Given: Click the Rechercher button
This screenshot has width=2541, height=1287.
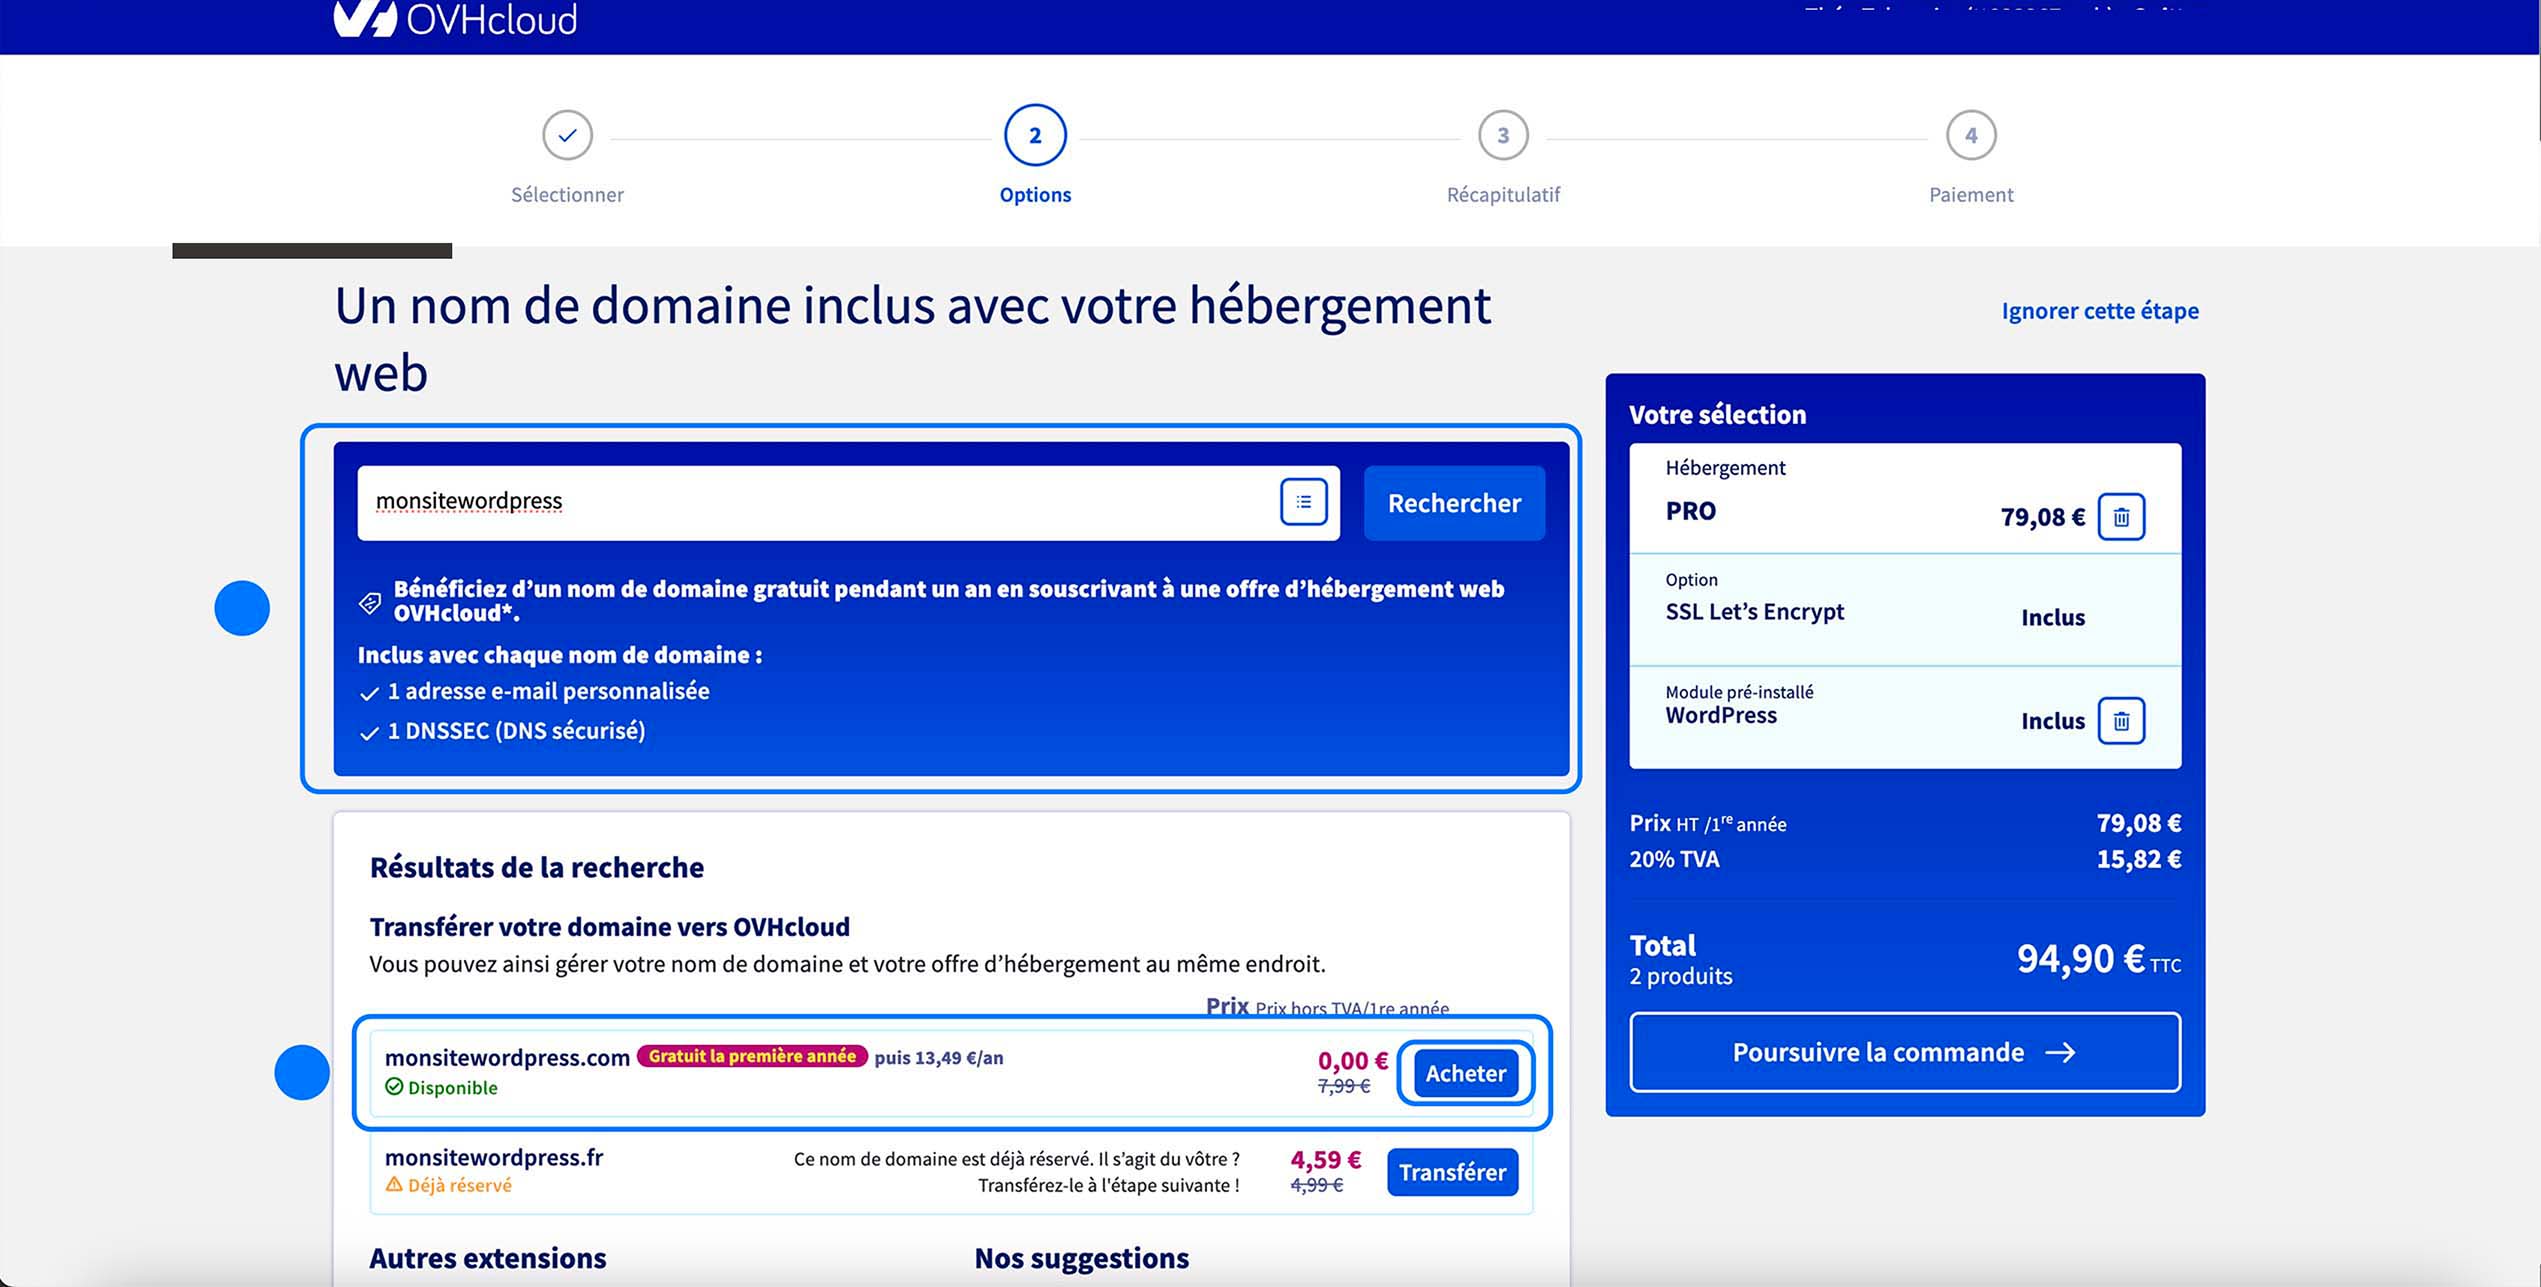Looking at the screenshot, I should [x=1453, y=503].
